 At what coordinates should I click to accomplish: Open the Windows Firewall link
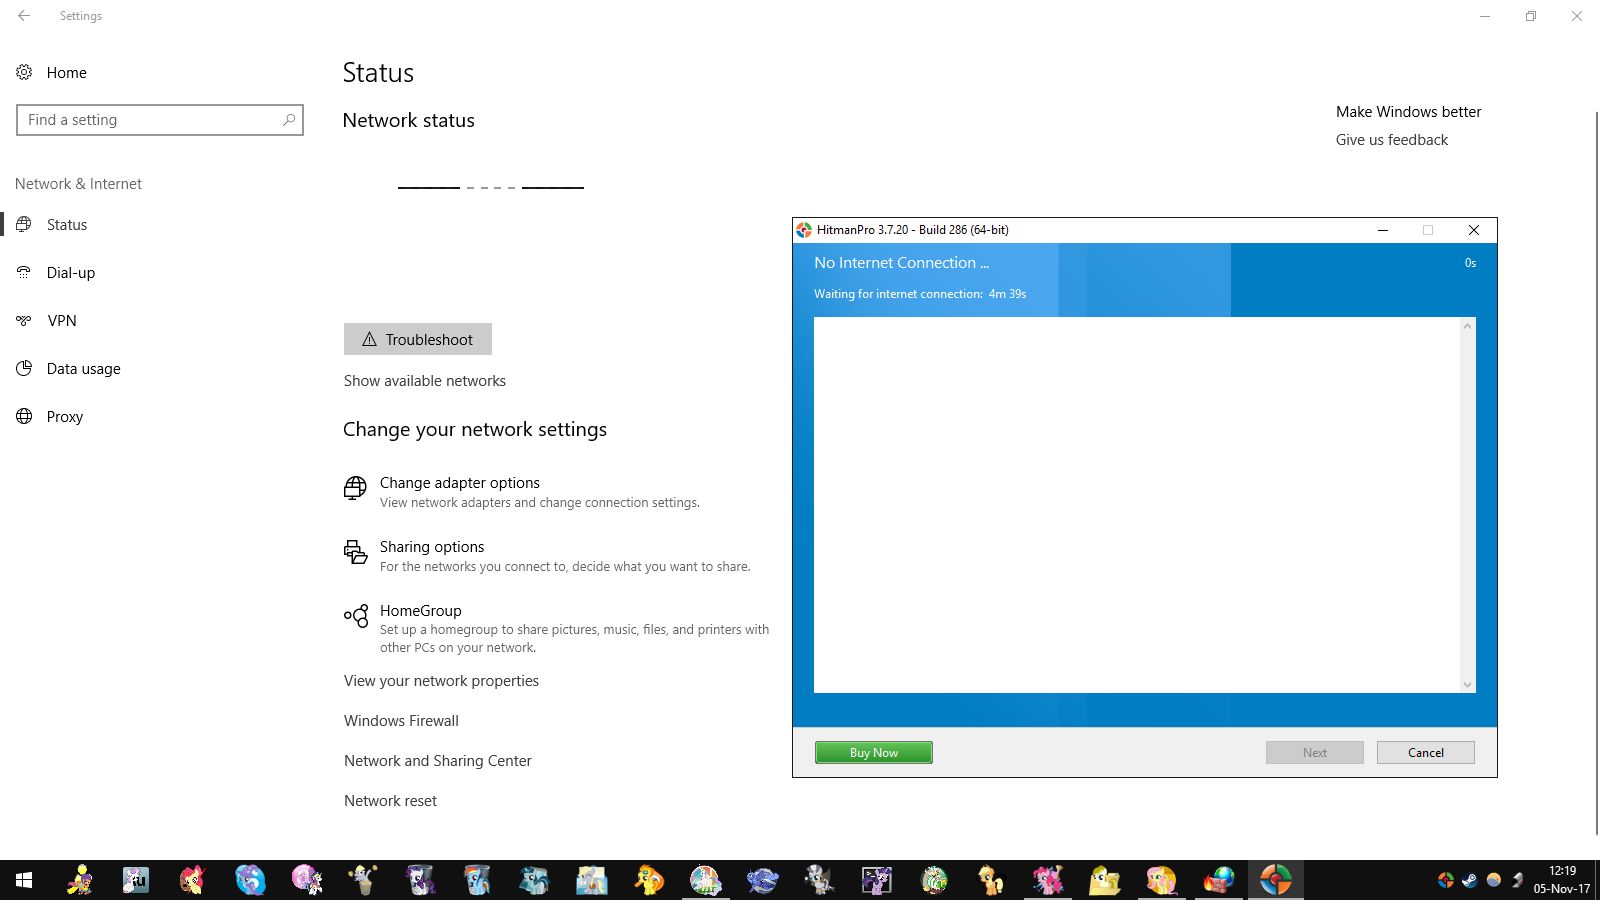[401, 721]
